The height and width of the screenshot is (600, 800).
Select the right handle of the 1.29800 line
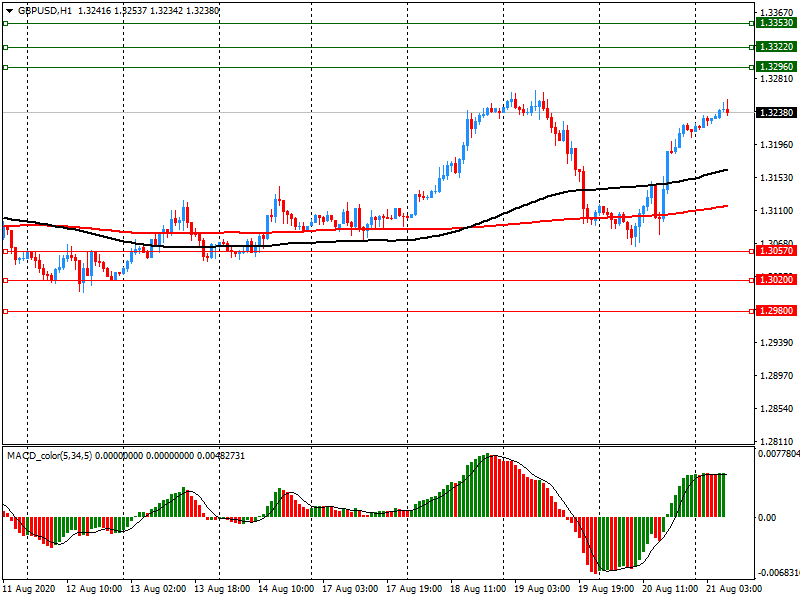click(752, 311)
